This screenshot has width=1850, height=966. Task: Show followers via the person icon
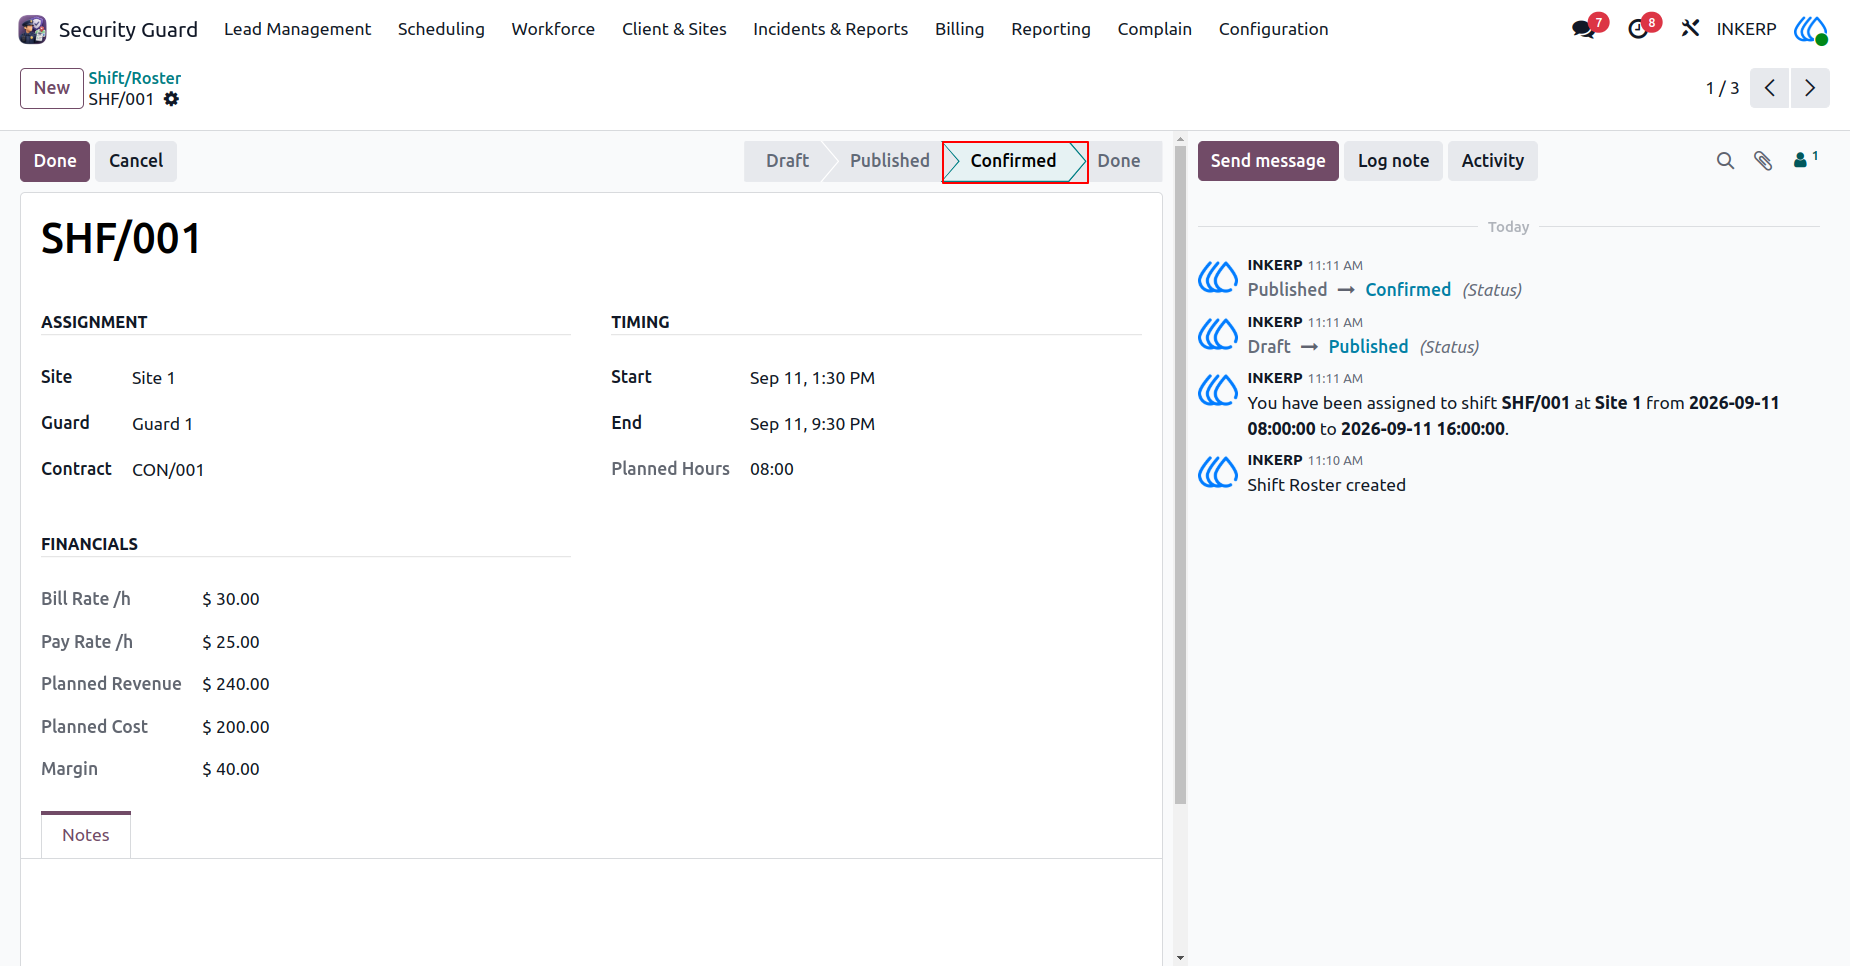(x=1805, y=159)
